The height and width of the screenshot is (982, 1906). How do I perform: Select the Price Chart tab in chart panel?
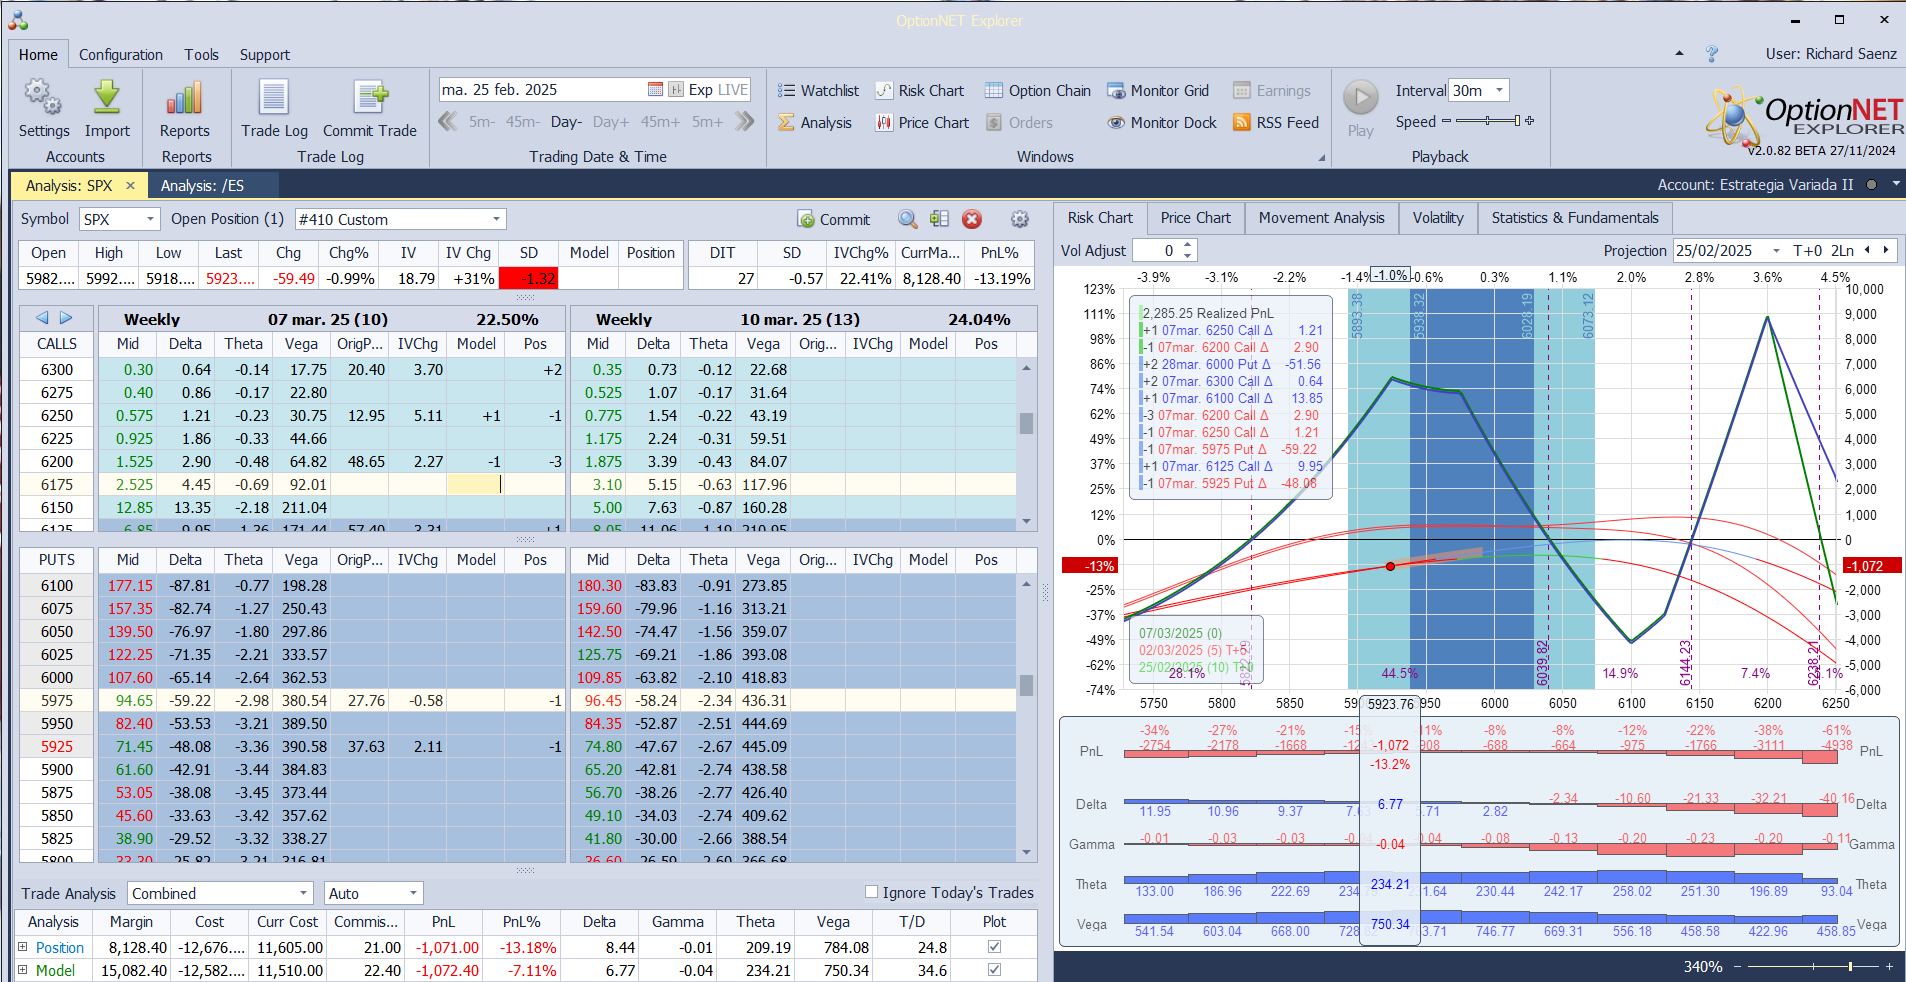1195,218
